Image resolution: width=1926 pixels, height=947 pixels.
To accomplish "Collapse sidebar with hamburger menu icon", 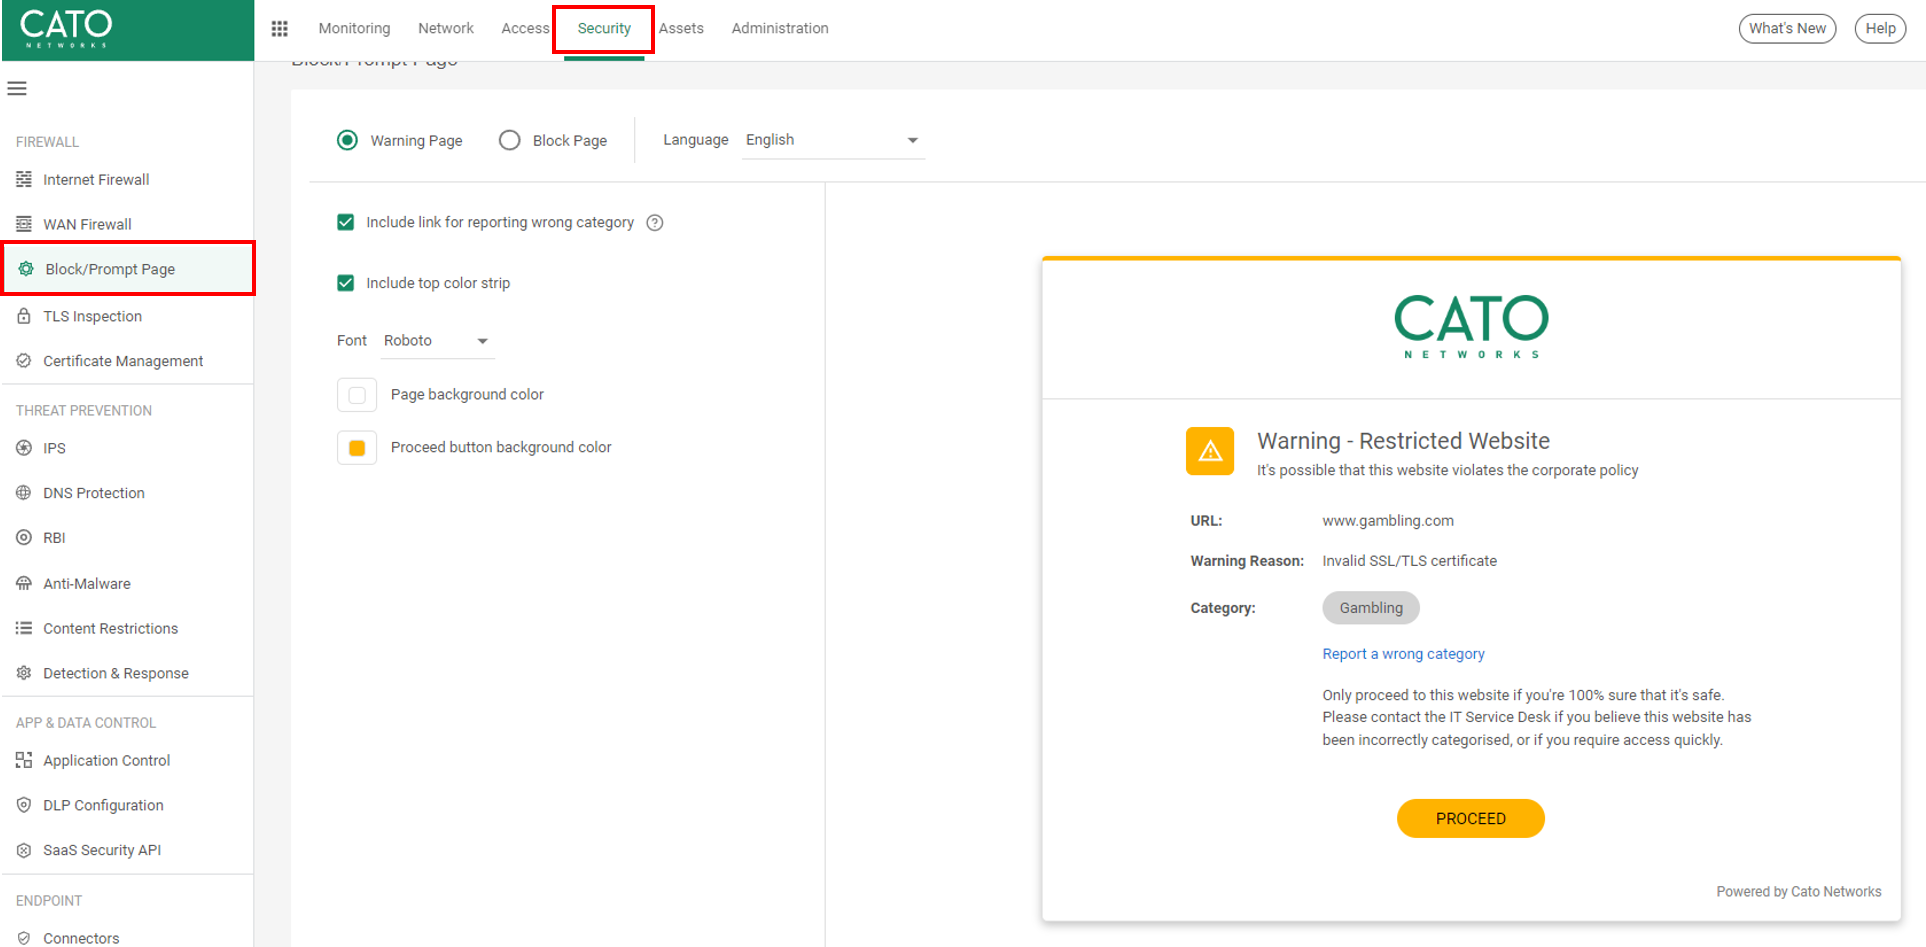I will point(17,88).
